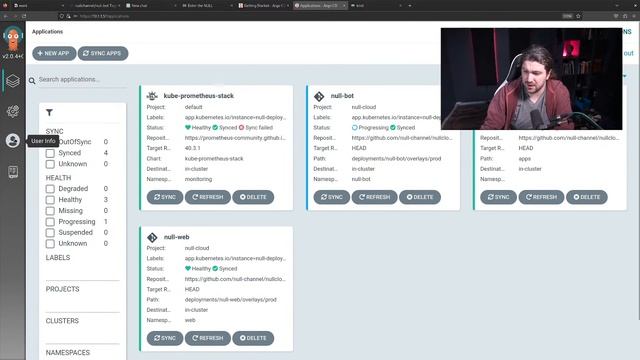This screenshot has width=640, height=360.
Task: Click the search magnifier icon
Action: pos(32,80)
